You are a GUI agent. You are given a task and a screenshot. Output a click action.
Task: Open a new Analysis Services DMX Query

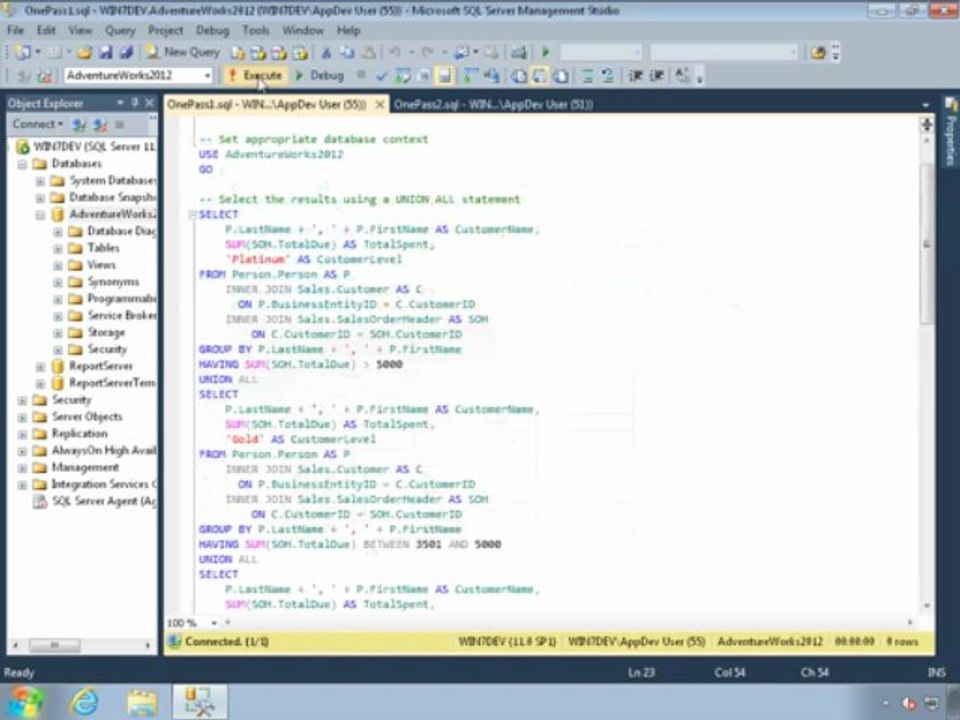[x=279, y=53]
